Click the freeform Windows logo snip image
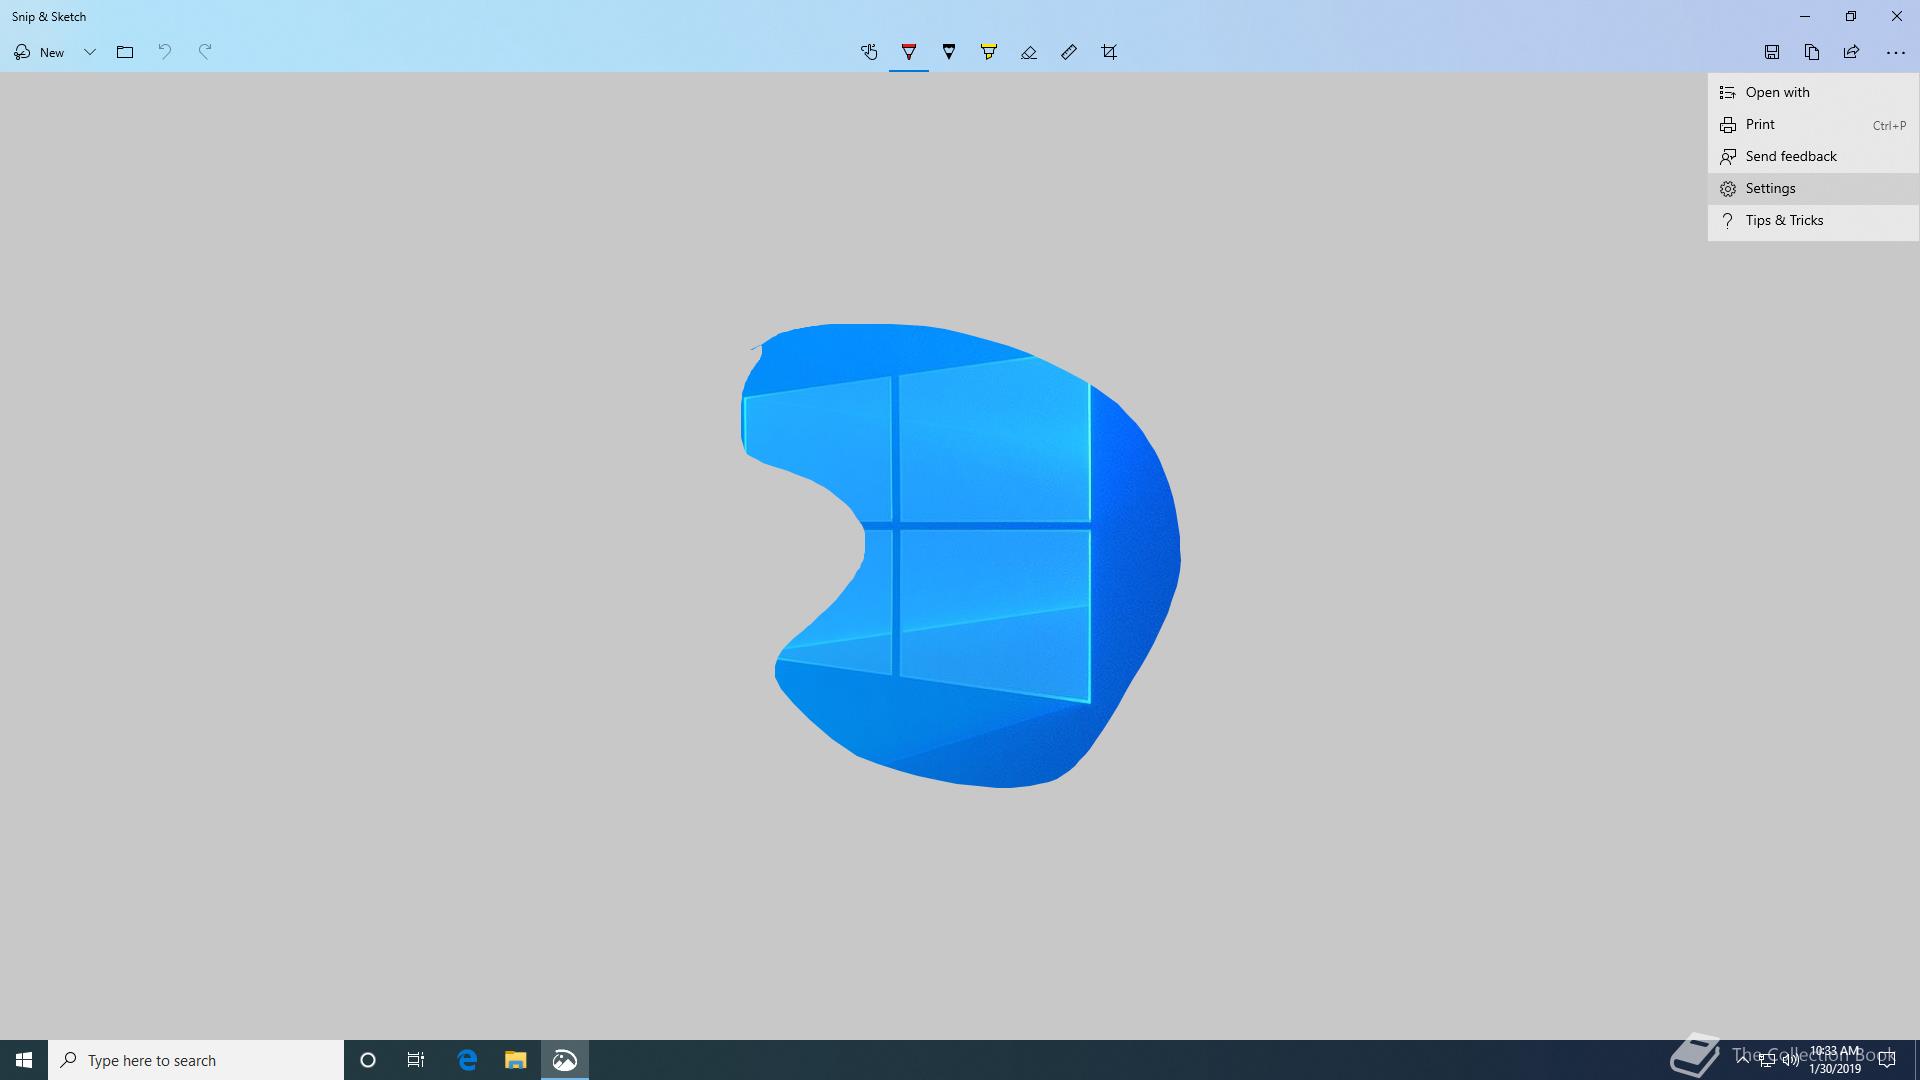The image size is (1920, 1080). click(x=960, y=555)
